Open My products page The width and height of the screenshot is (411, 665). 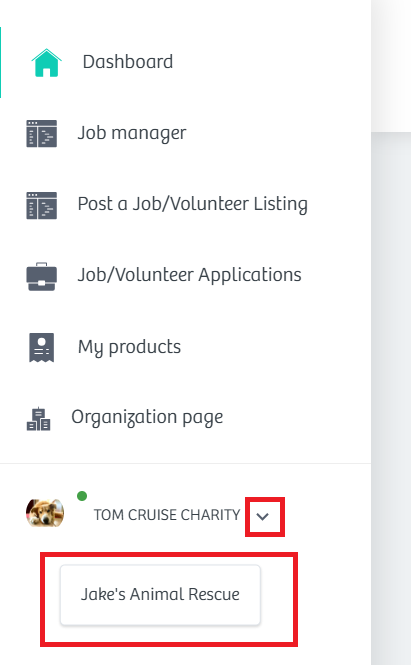click(129, 347)
